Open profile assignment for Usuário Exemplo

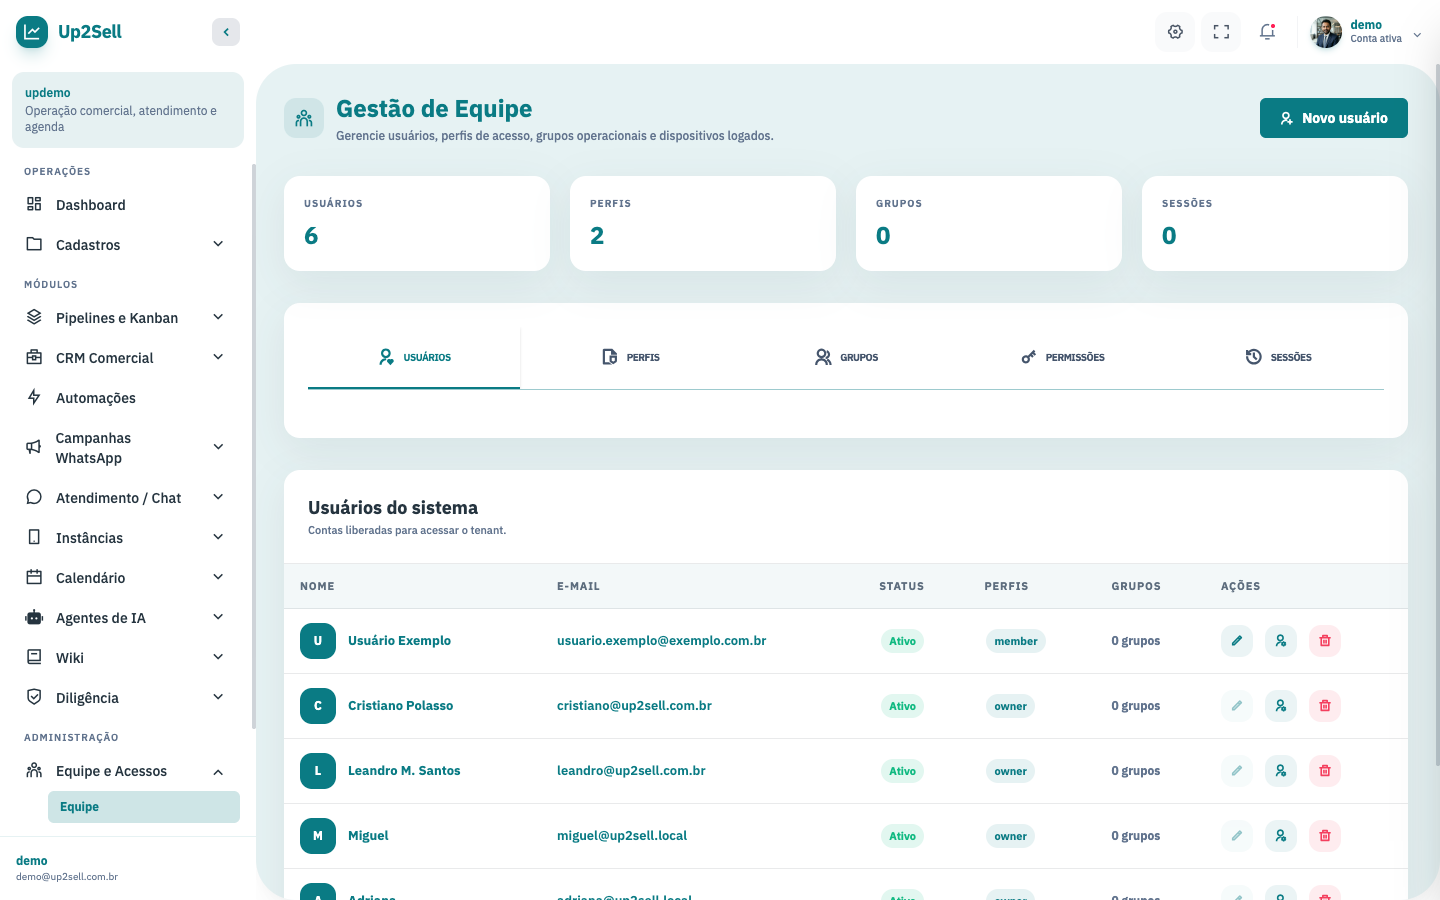coord(1281,641)
